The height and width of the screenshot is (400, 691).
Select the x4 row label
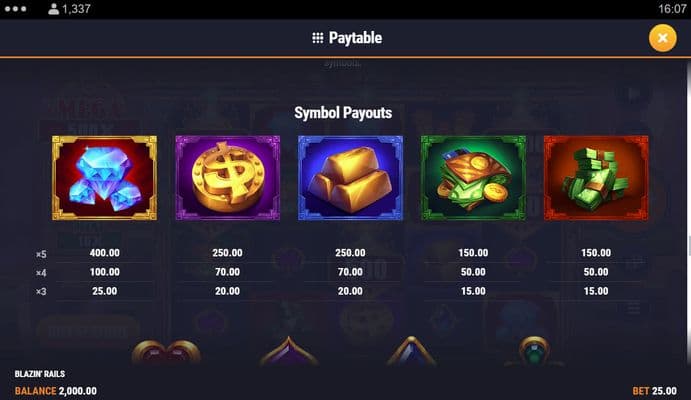tap(41, 273)
